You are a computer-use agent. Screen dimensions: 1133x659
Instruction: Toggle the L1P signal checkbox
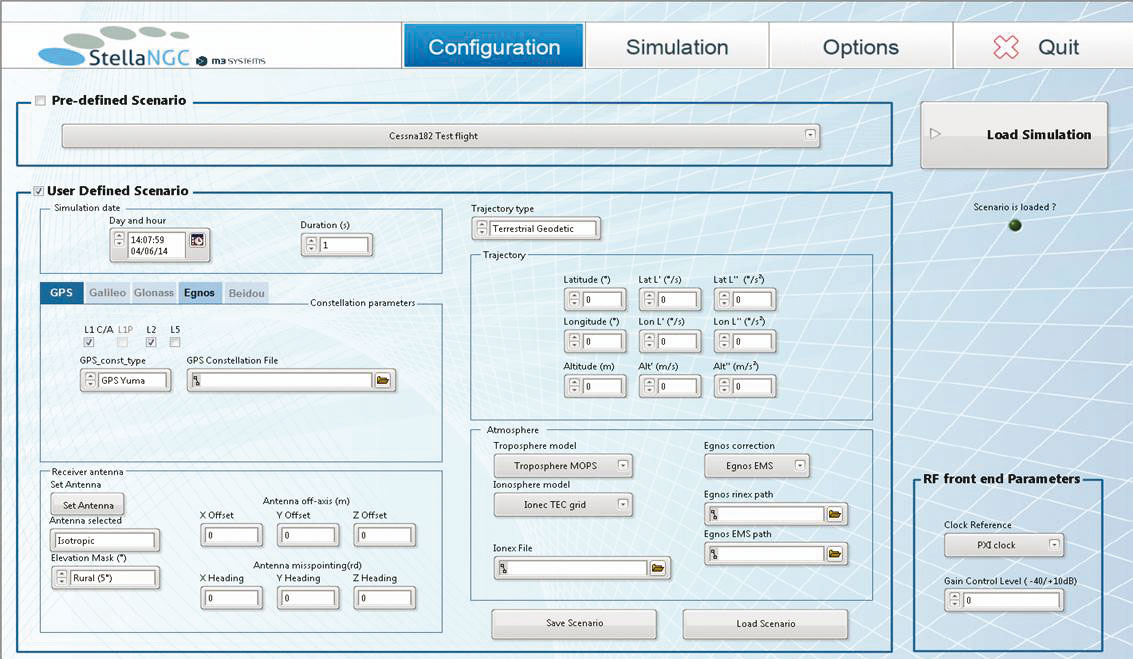pos(123,343)
